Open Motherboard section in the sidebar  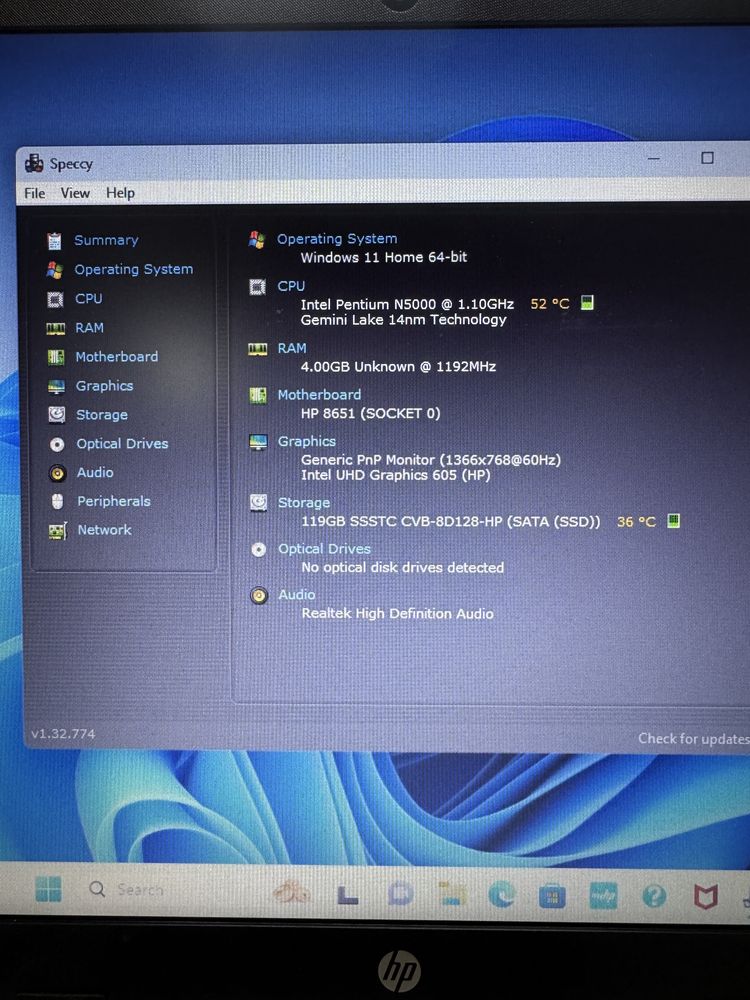[117, 357]
